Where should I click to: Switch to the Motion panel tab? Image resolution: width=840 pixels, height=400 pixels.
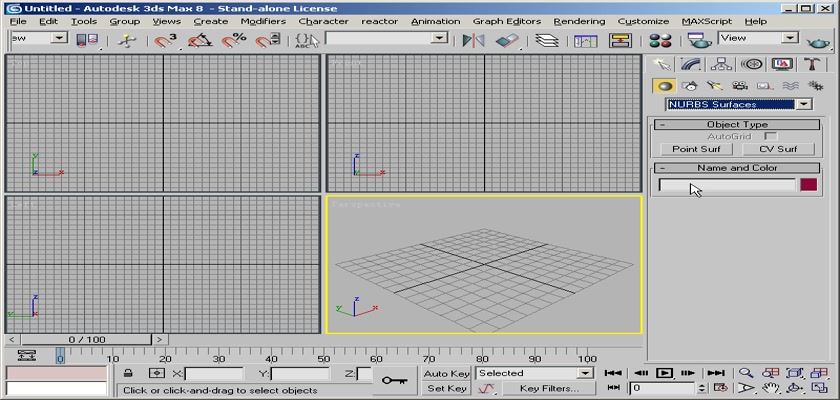click(752, 64)
